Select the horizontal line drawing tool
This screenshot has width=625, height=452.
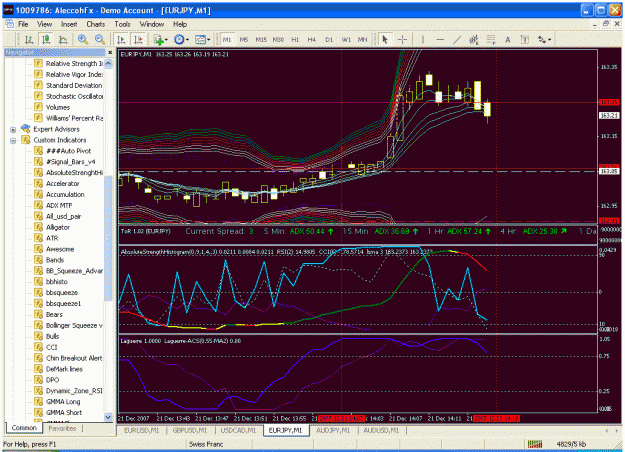440,39
